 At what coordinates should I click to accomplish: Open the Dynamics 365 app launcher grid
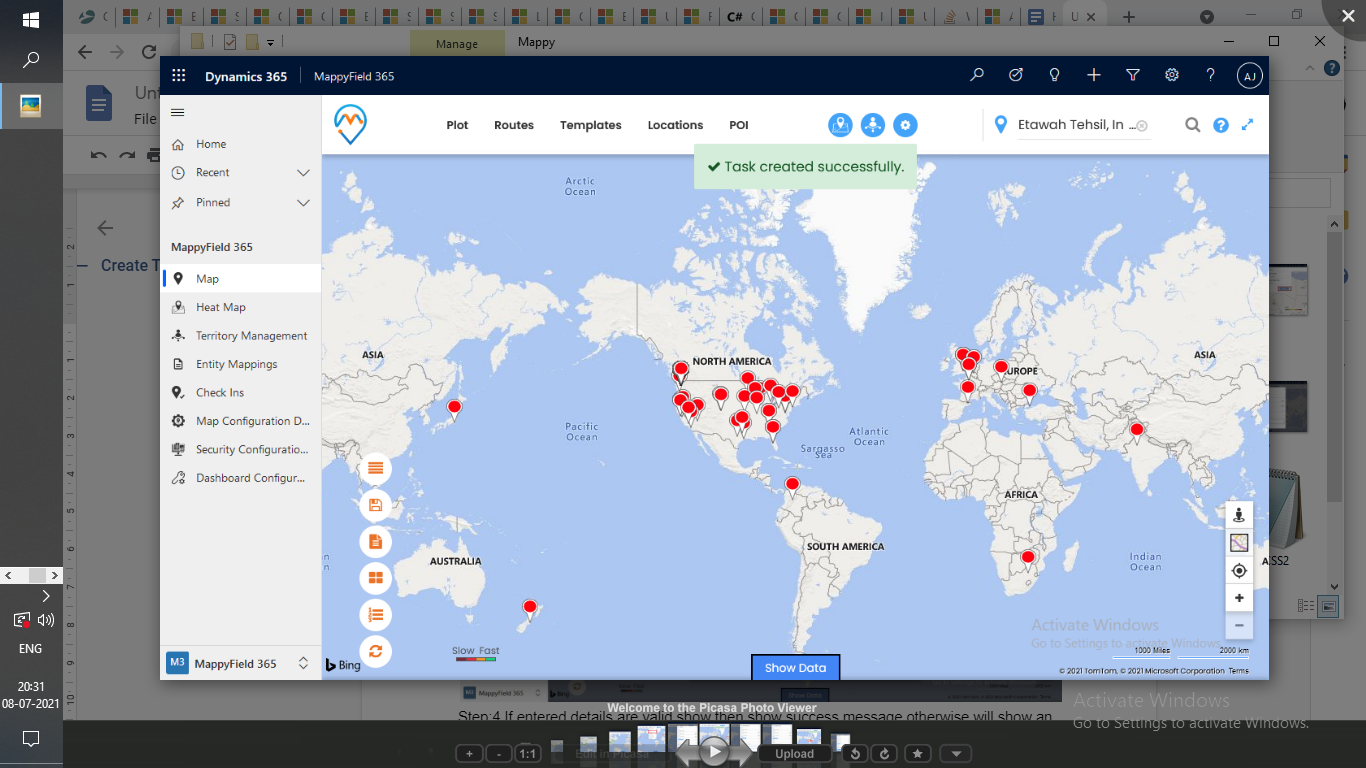click(x=179, y=75)
